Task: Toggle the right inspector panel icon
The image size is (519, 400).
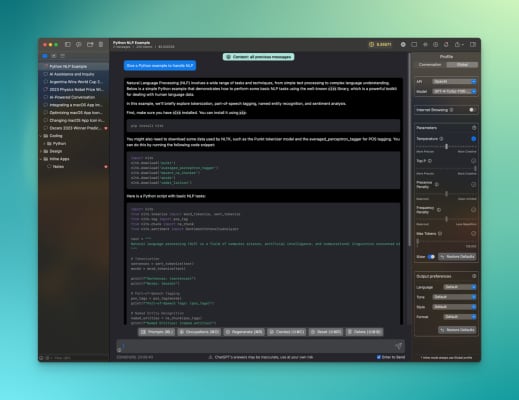Action: [473, 44]
